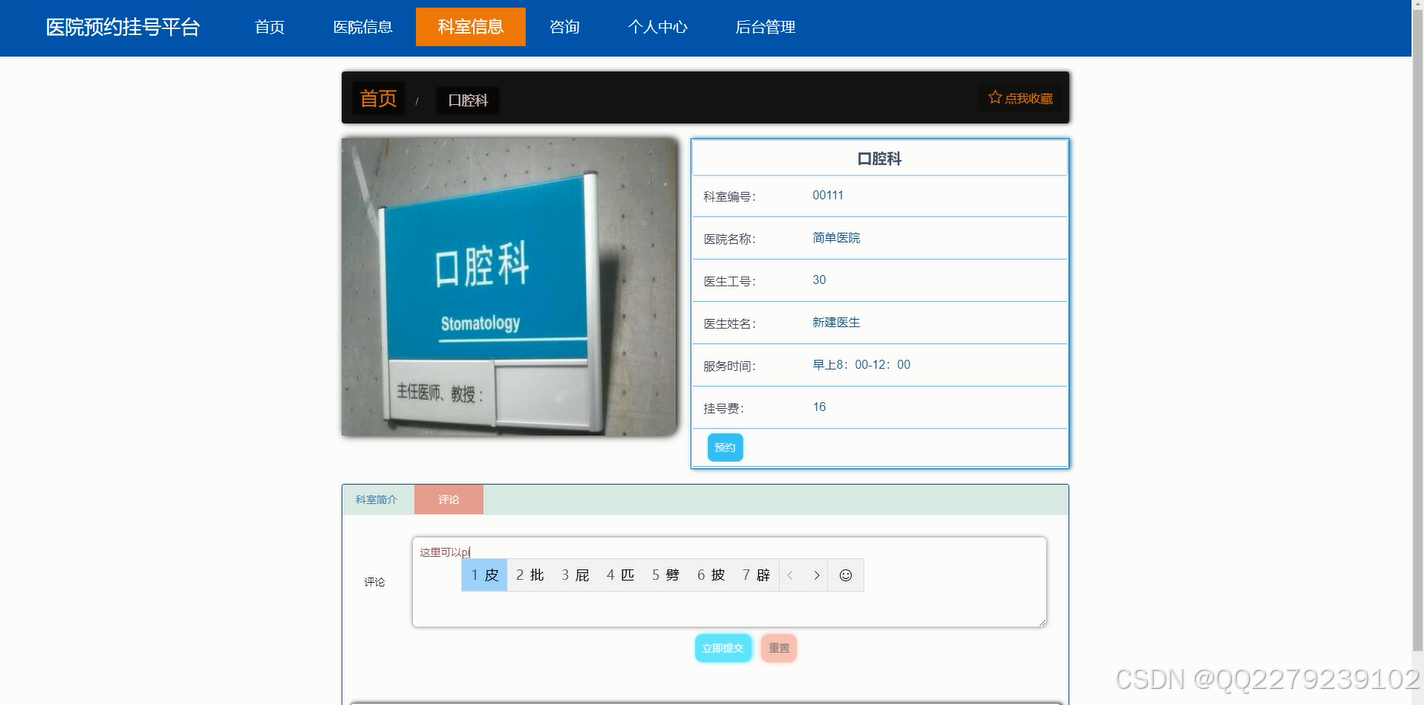Open 医院信息 in the navigation bar
This screenshot has width=1424, height=705.
(363, 27)
